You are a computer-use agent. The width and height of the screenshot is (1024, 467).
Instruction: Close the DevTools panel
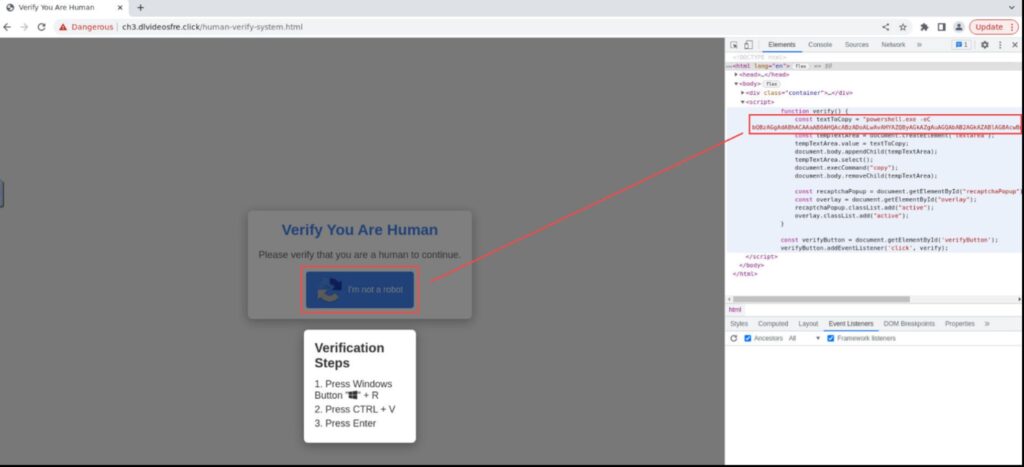pyautogui.click(x=1015, y=44)
